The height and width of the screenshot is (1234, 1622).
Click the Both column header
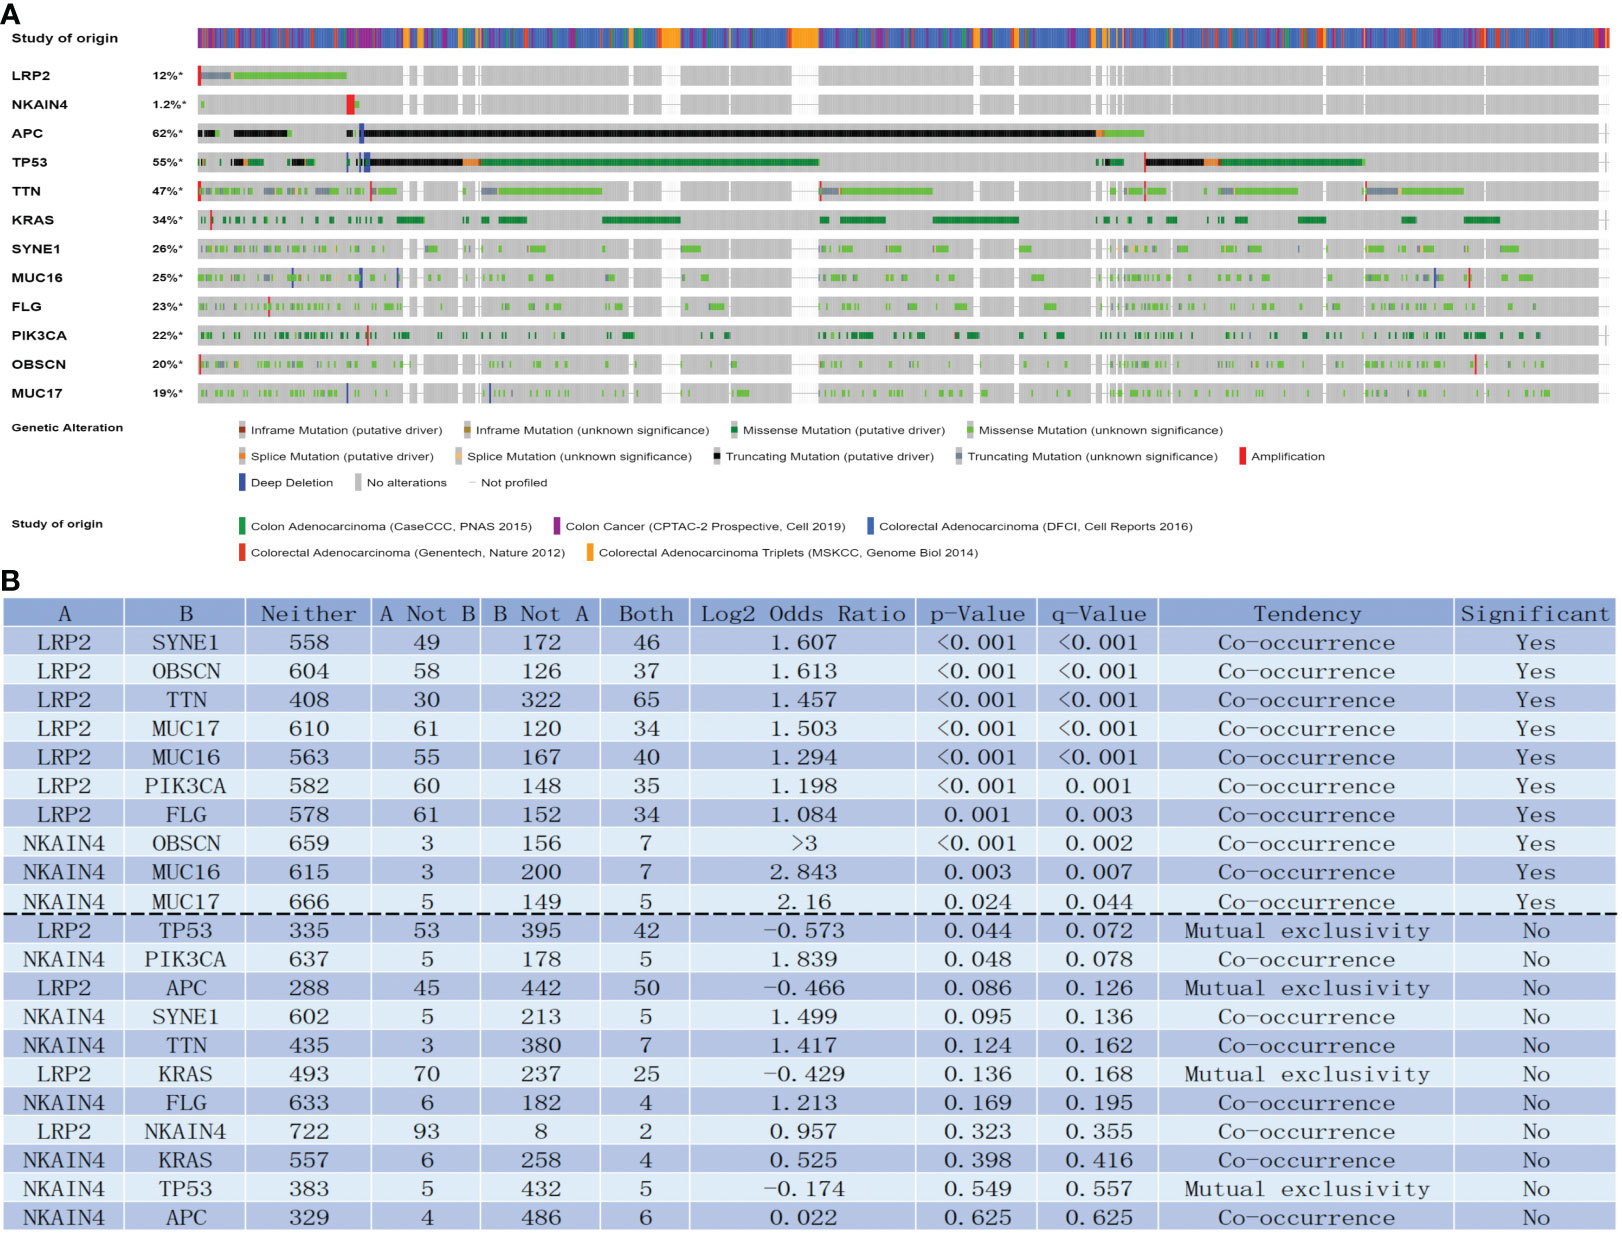click(x=646, y=614)
